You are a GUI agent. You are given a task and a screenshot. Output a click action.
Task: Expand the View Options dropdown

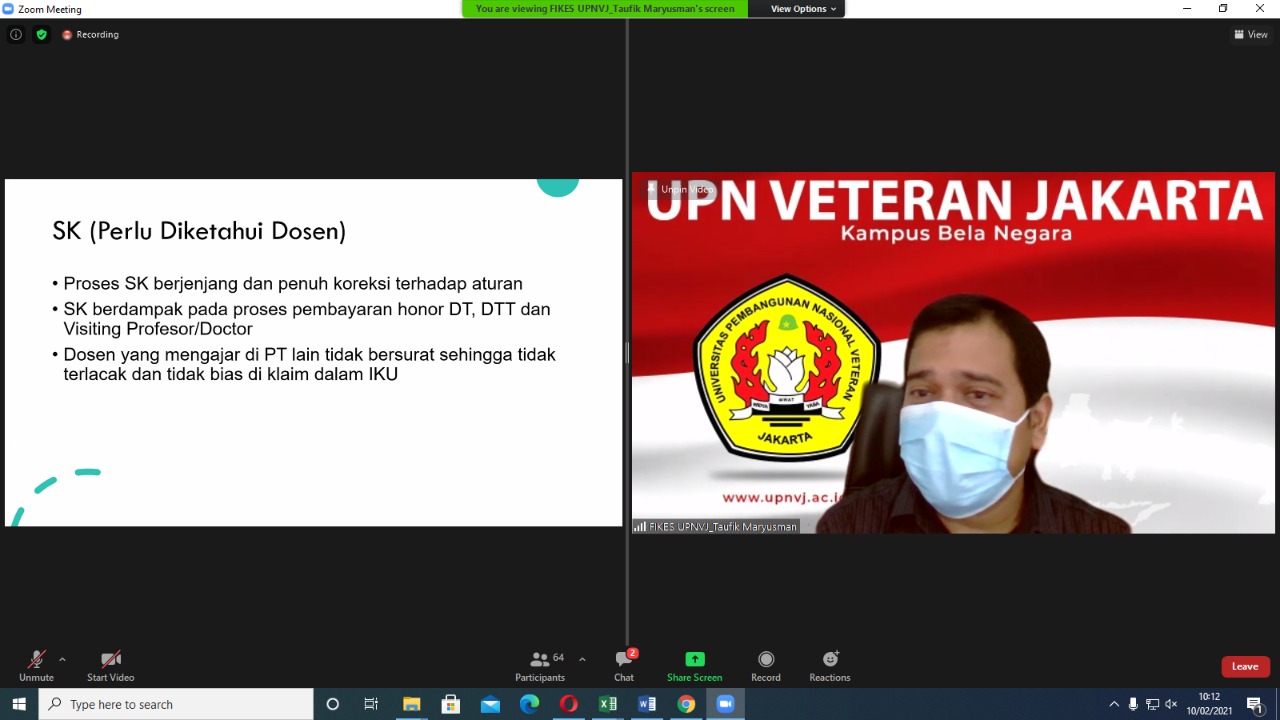tap(803, 9)
